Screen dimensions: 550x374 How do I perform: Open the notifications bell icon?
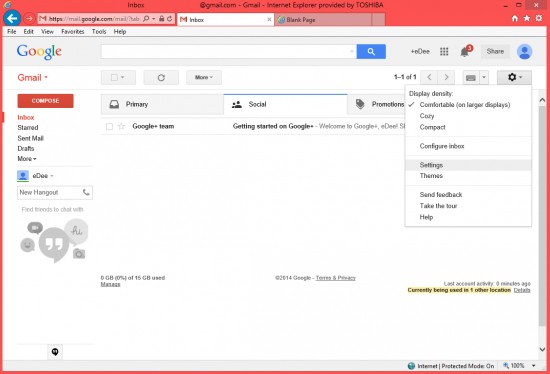pyautogui.click(x=464, y=52)
